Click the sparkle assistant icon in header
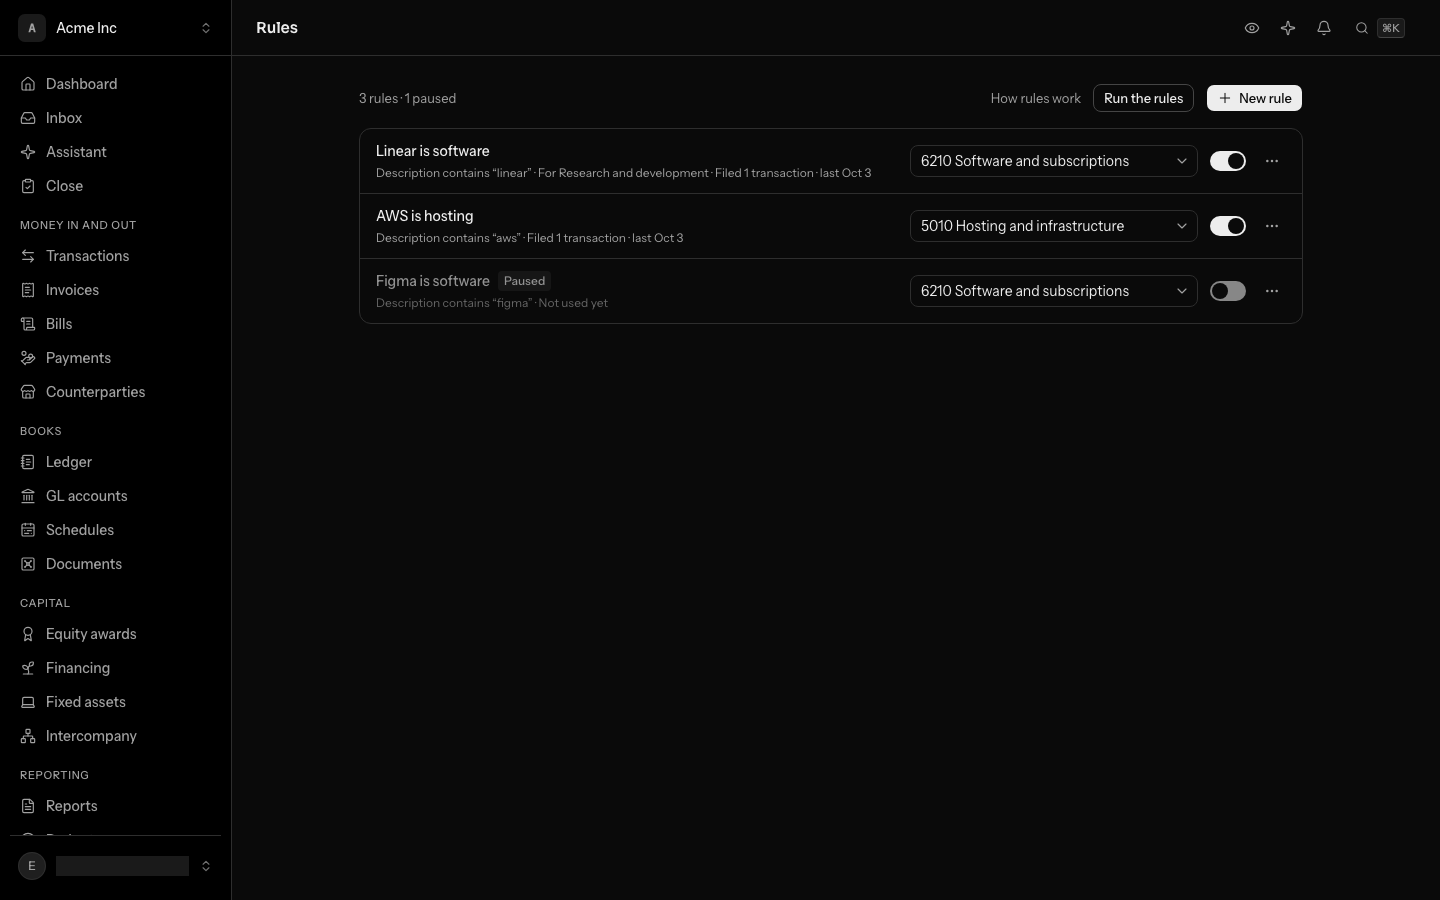 [1288, 28]
